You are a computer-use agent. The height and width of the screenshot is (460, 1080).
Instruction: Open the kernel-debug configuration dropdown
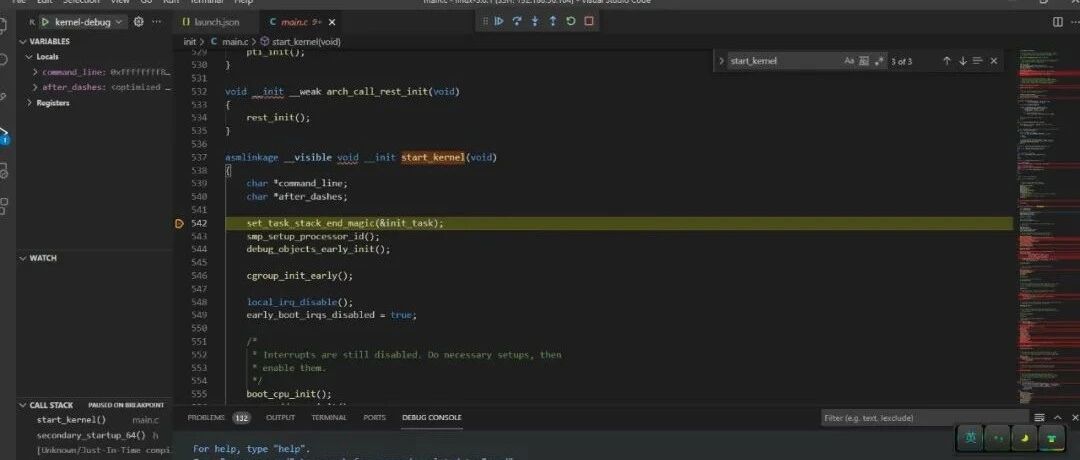point(90,22)
